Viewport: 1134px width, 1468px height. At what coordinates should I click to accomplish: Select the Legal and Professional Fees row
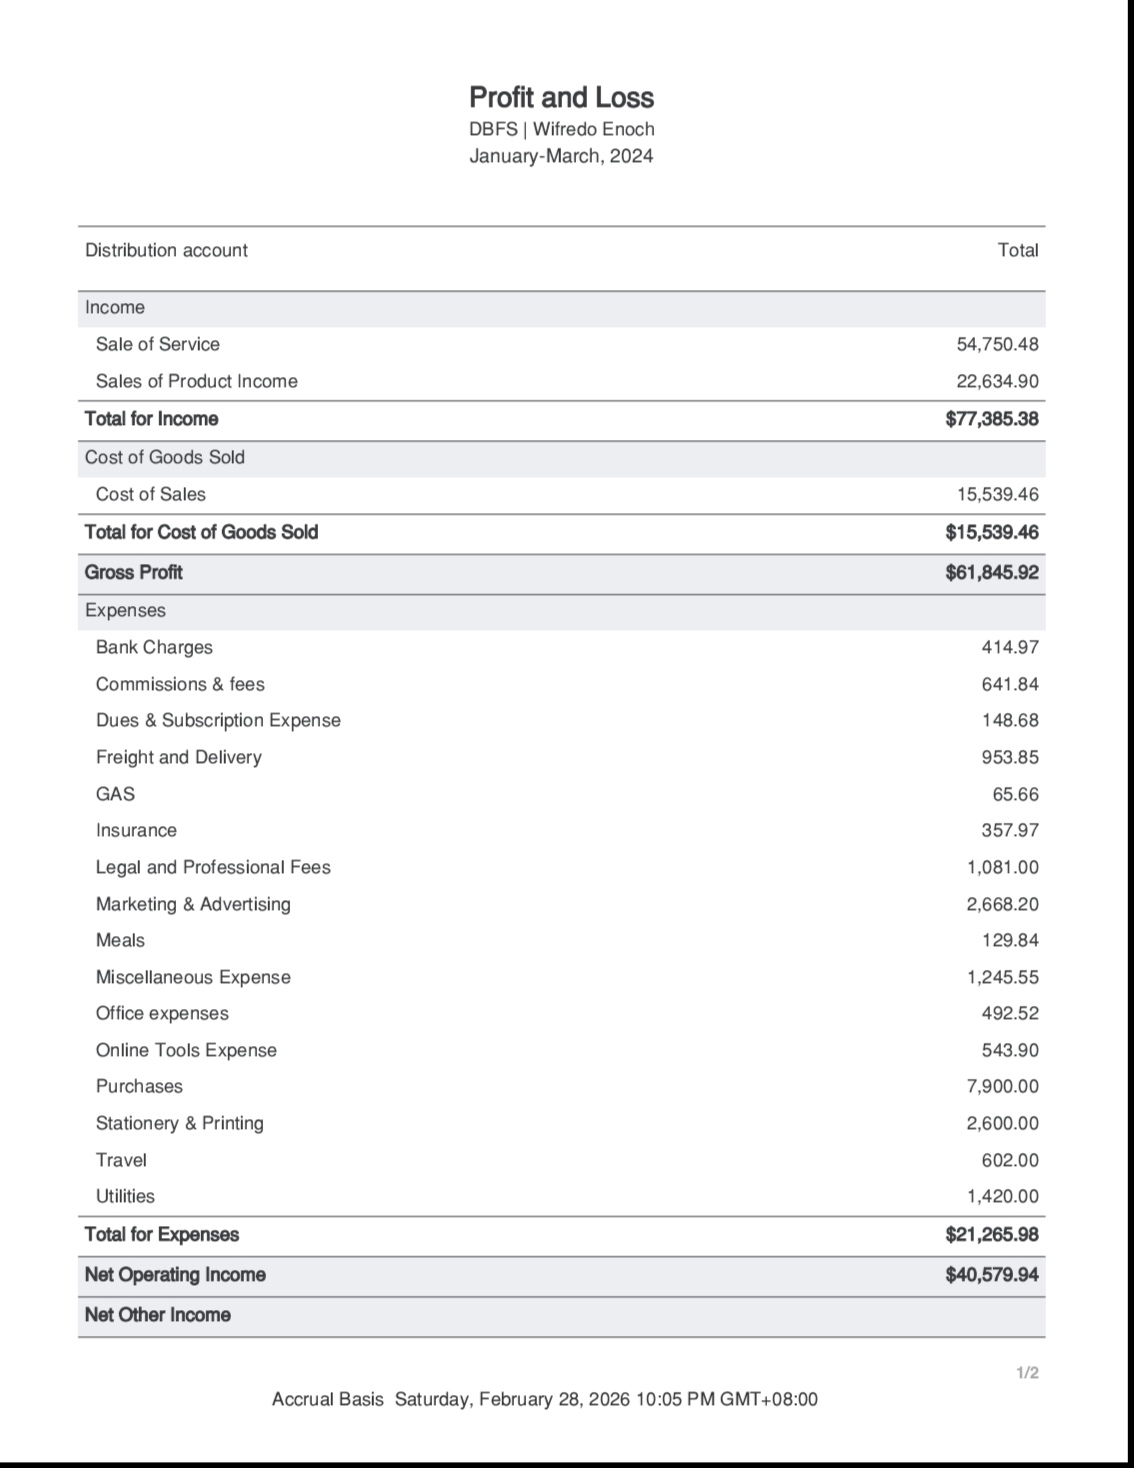(x=561, y=867)
